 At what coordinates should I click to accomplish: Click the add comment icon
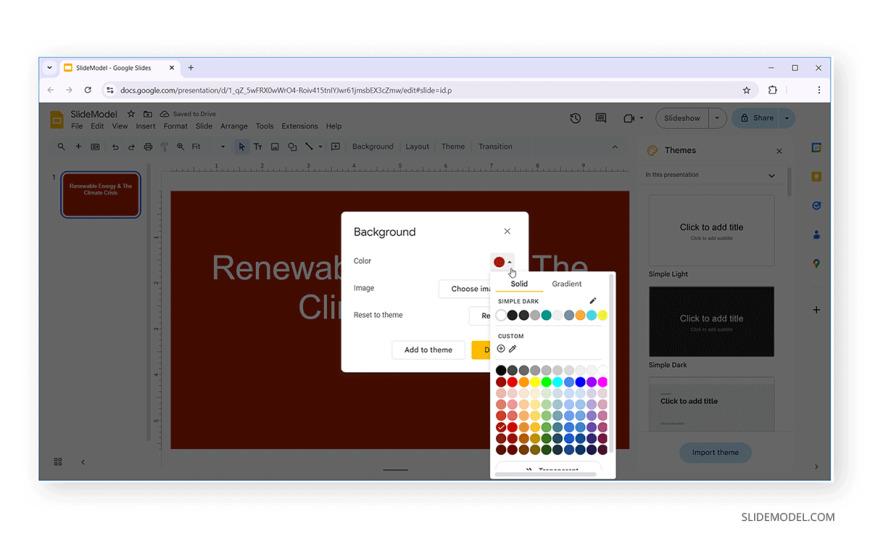point(335,147)
